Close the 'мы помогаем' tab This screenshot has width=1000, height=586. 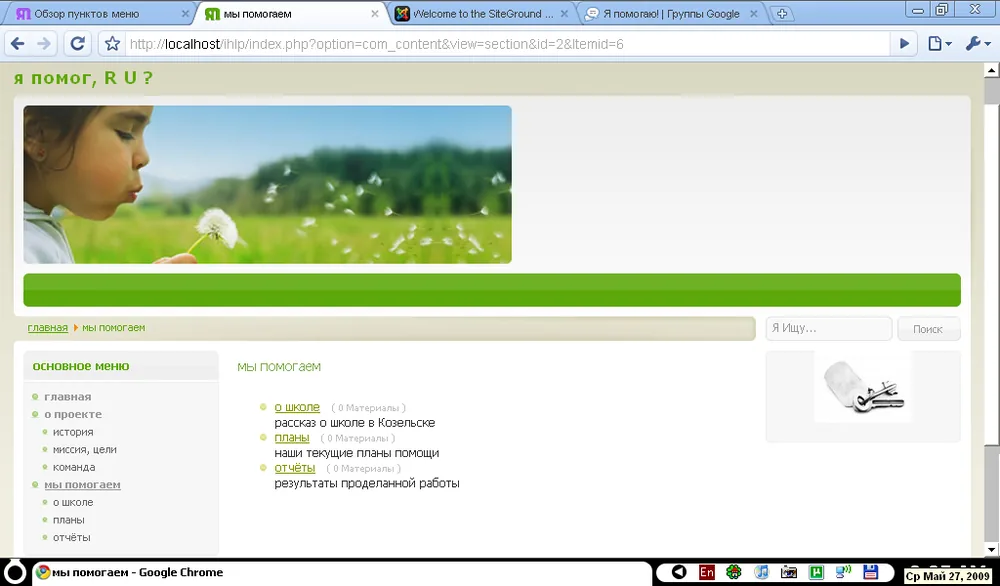coord(374,13)
